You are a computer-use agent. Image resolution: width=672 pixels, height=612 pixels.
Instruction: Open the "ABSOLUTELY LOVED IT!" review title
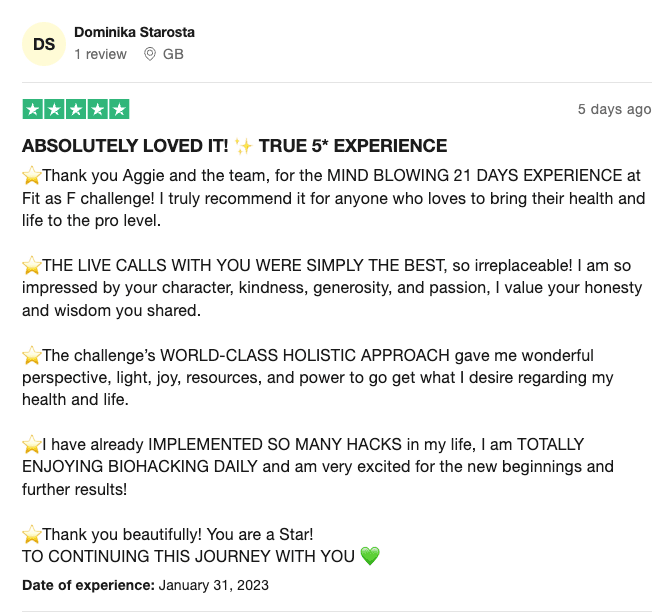[x=124, y=146]
